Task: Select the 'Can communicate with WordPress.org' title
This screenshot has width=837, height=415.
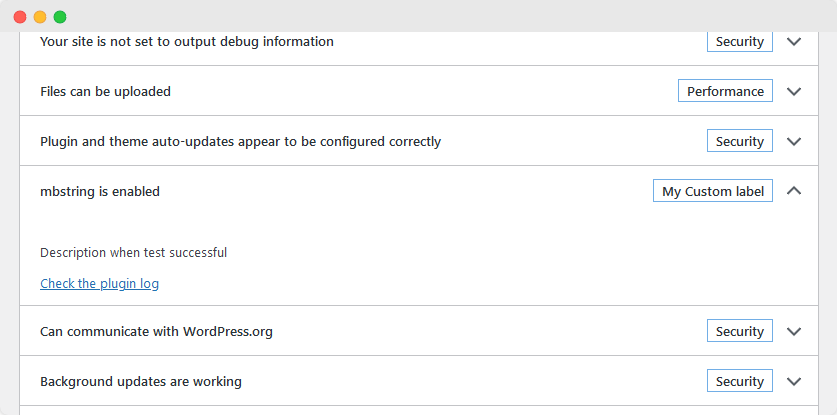Action: click(156, 332)
